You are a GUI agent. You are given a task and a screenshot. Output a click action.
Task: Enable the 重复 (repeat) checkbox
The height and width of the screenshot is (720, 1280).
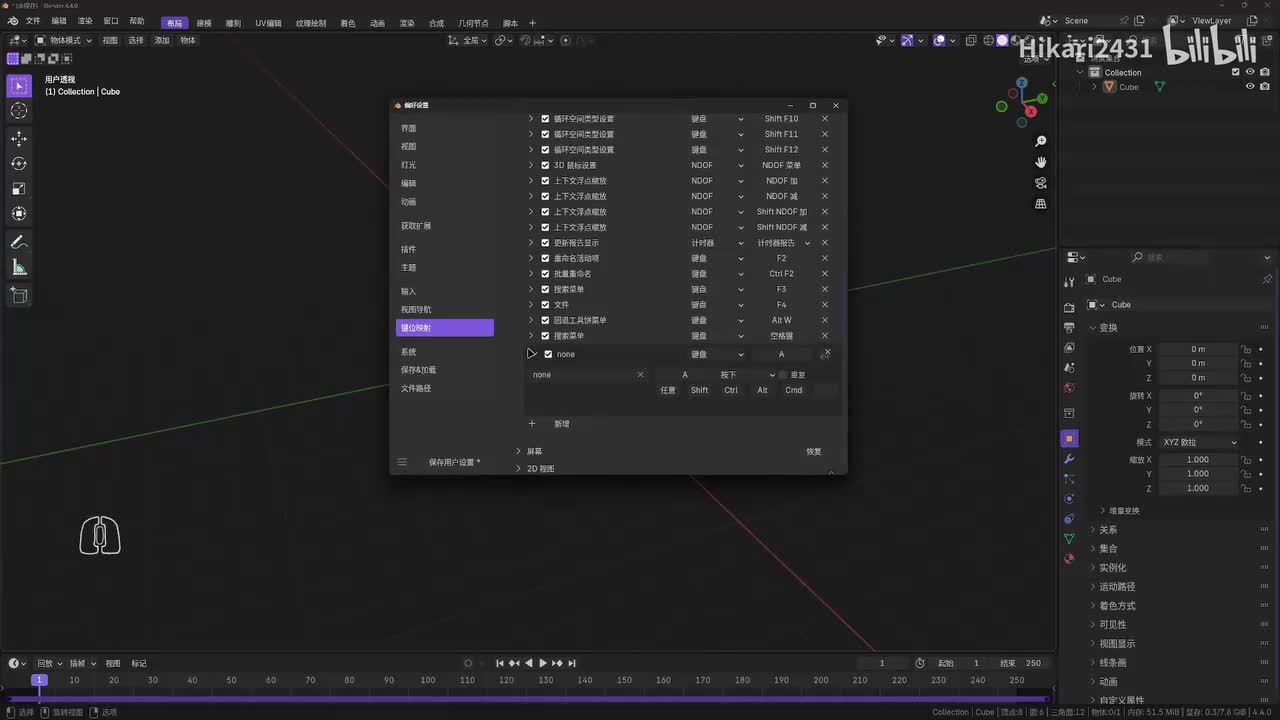pos(783,375)
